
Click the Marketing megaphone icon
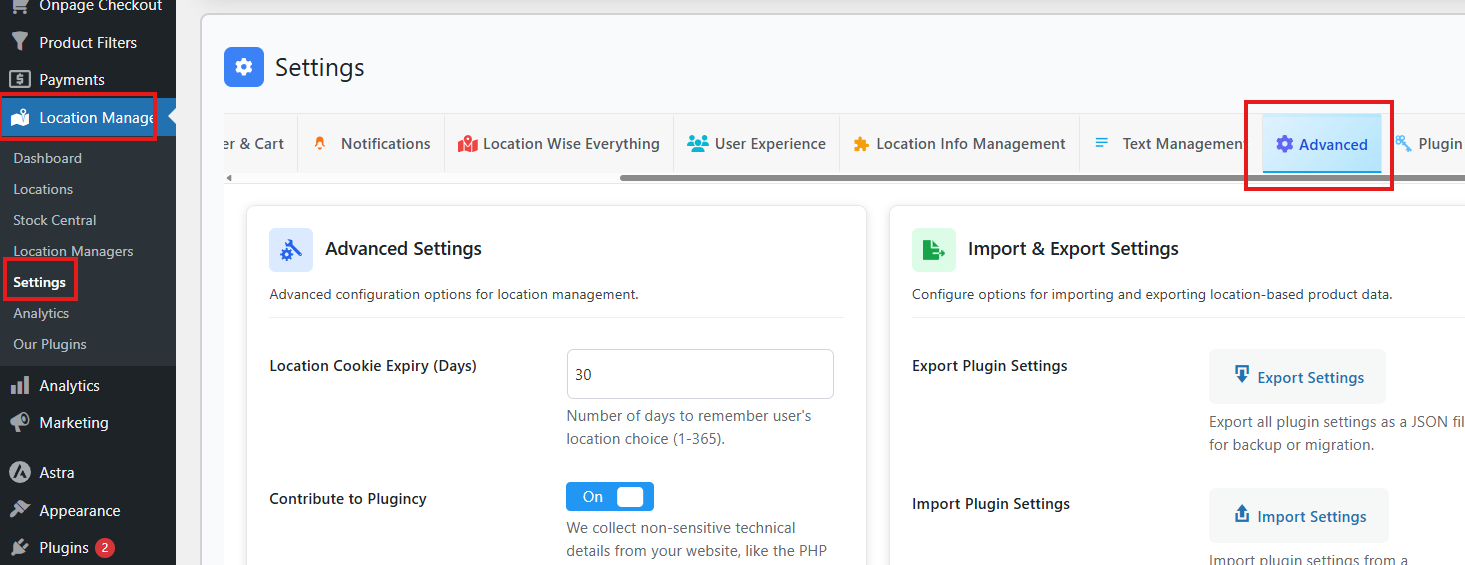coord(20,422)
